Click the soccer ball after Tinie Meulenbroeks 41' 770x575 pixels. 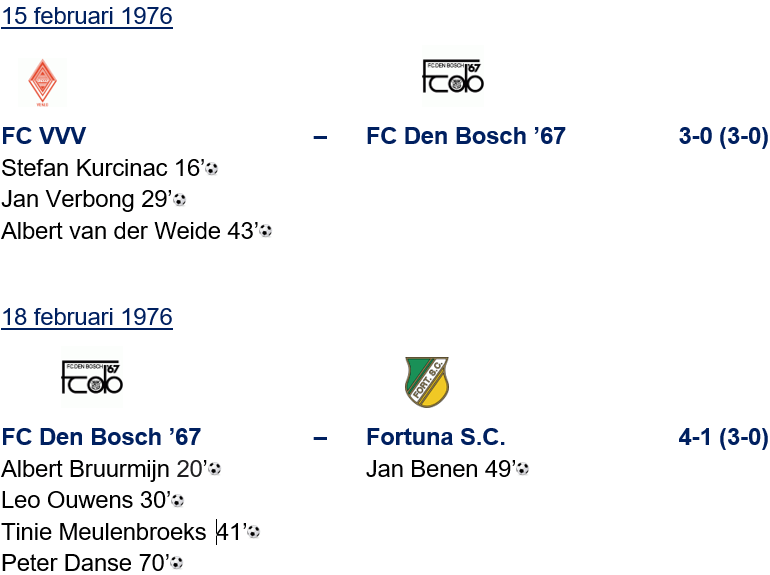click(253, 533)
